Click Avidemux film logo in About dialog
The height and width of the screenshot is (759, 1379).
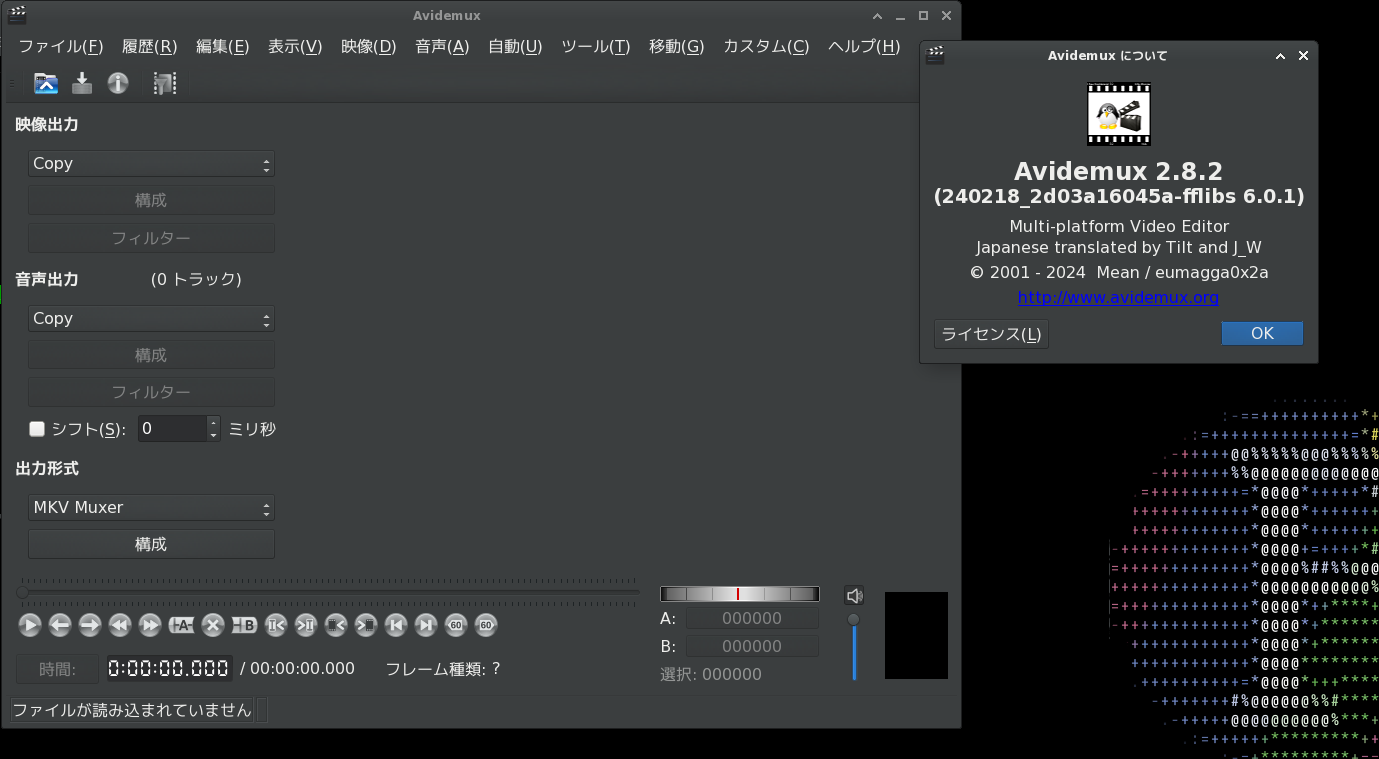tap(1119, 114)
